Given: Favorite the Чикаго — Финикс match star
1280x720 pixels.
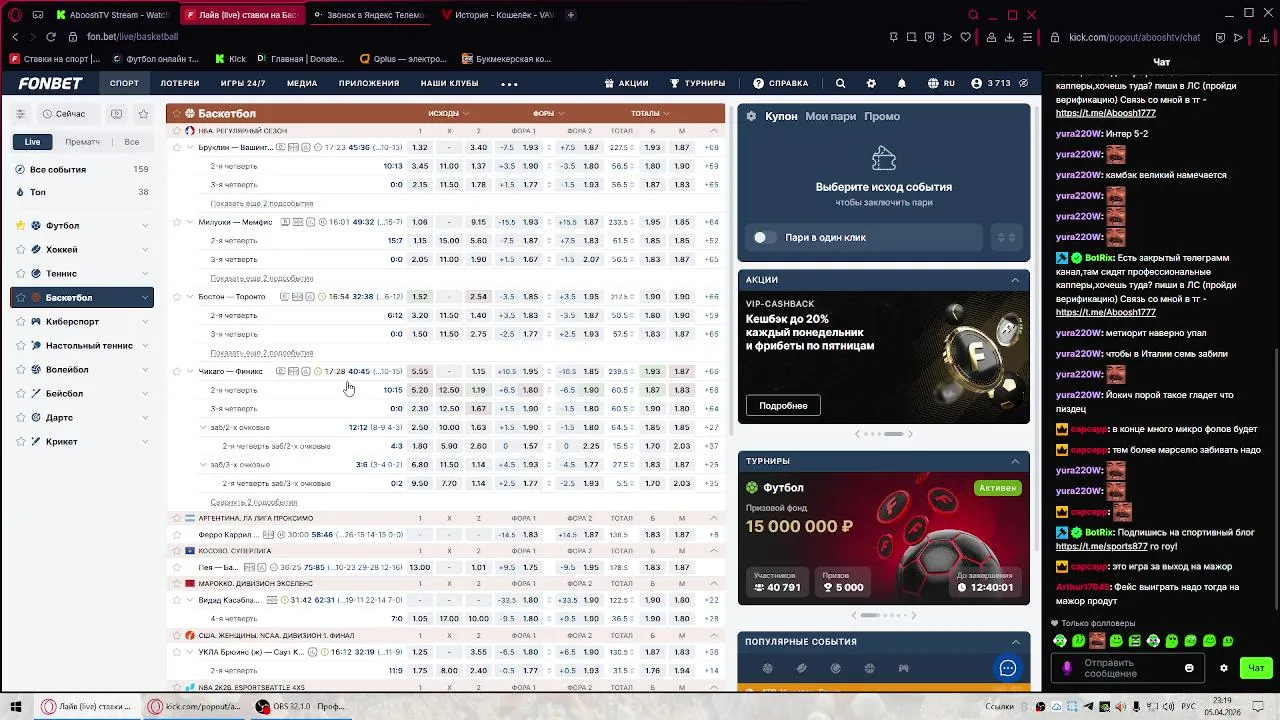Looking at the screenshot, I should click(x=177, y=372).
